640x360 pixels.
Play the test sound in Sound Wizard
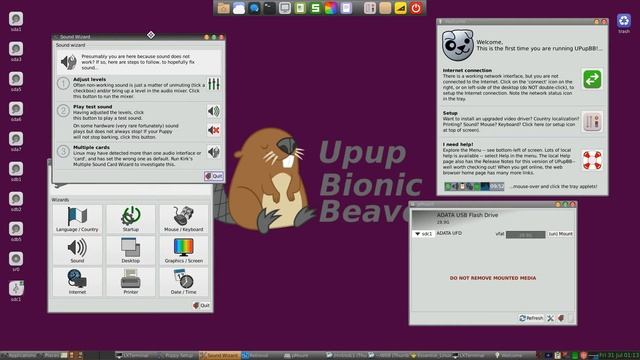point(213,111)
